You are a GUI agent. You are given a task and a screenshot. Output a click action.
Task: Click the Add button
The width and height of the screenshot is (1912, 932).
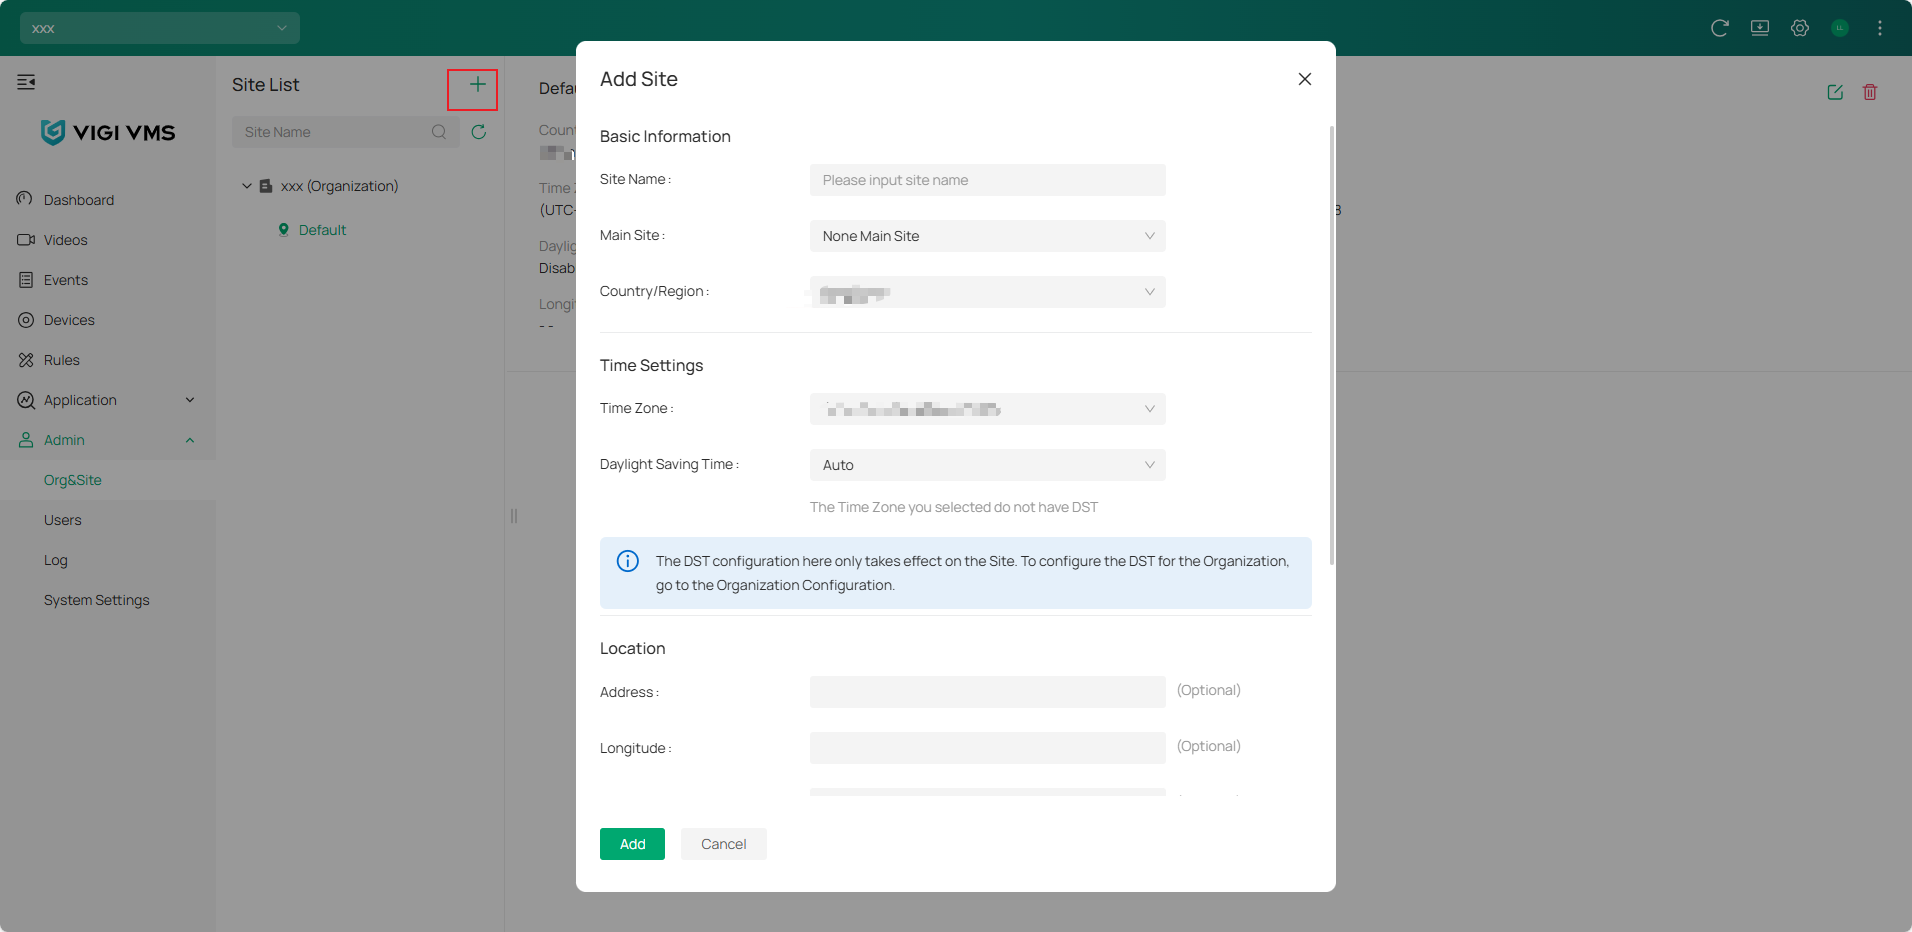click(x=632, y=844)
